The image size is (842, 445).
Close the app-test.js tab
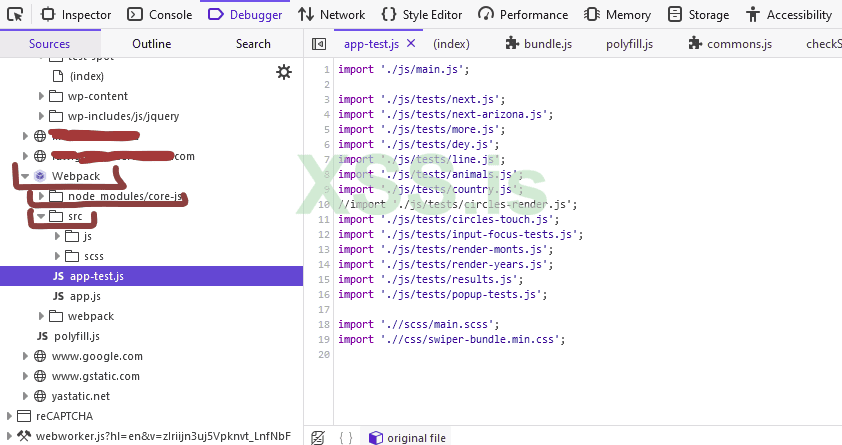410,44
